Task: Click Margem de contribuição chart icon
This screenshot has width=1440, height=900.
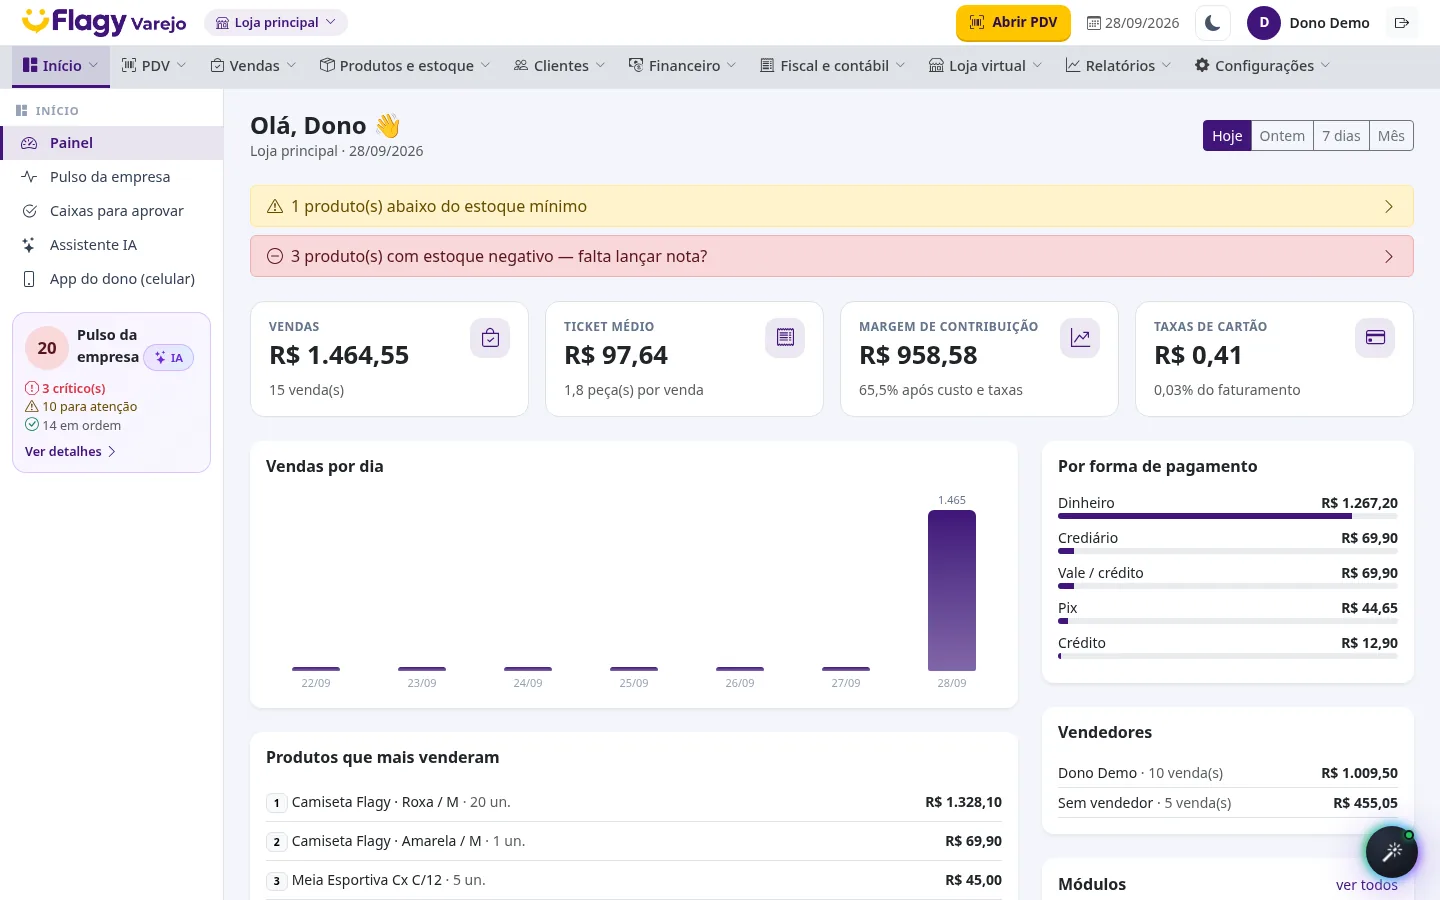Action: [1080, 338]
